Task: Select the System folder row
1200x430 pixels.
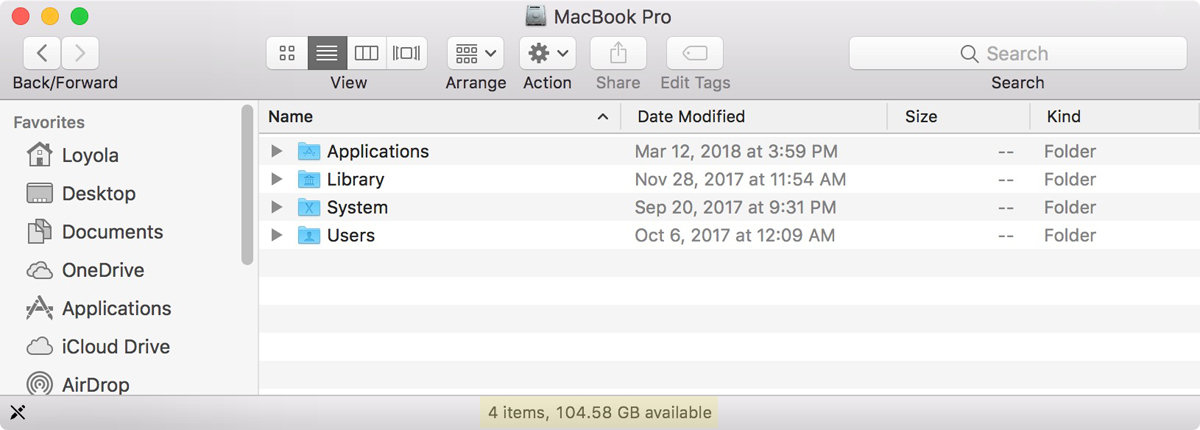Action: pyautogui.click(x=357, y=207)
